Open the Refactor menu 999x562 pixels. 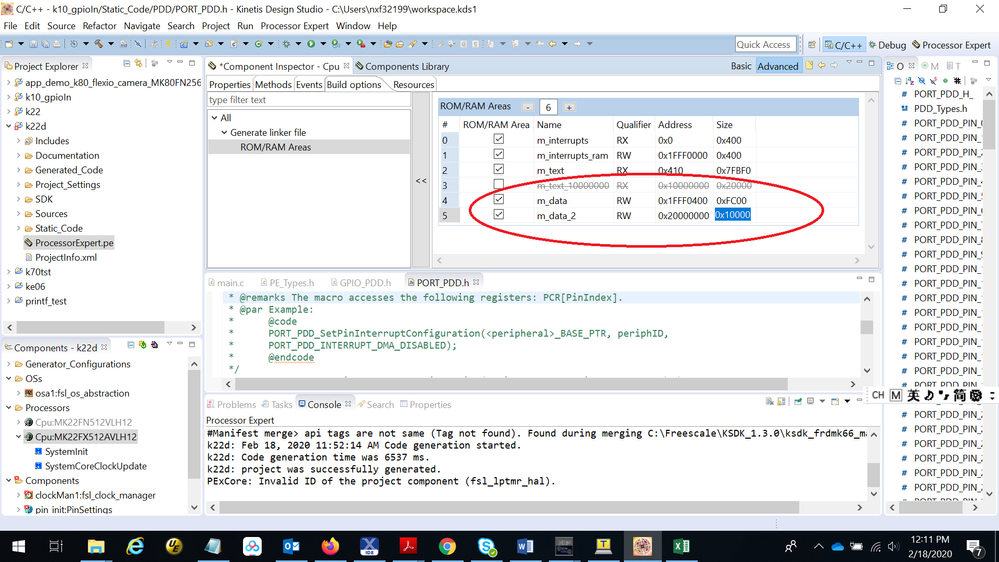[99, 26]
